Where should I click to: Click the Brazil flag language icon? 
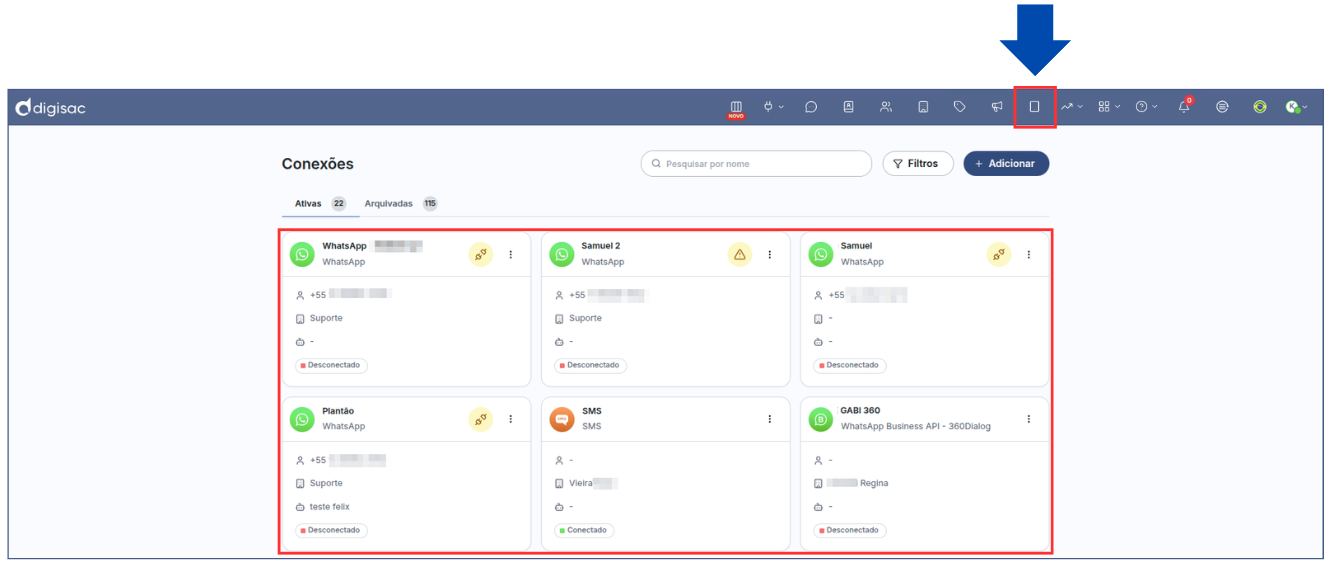click(x=1260, y=107)
